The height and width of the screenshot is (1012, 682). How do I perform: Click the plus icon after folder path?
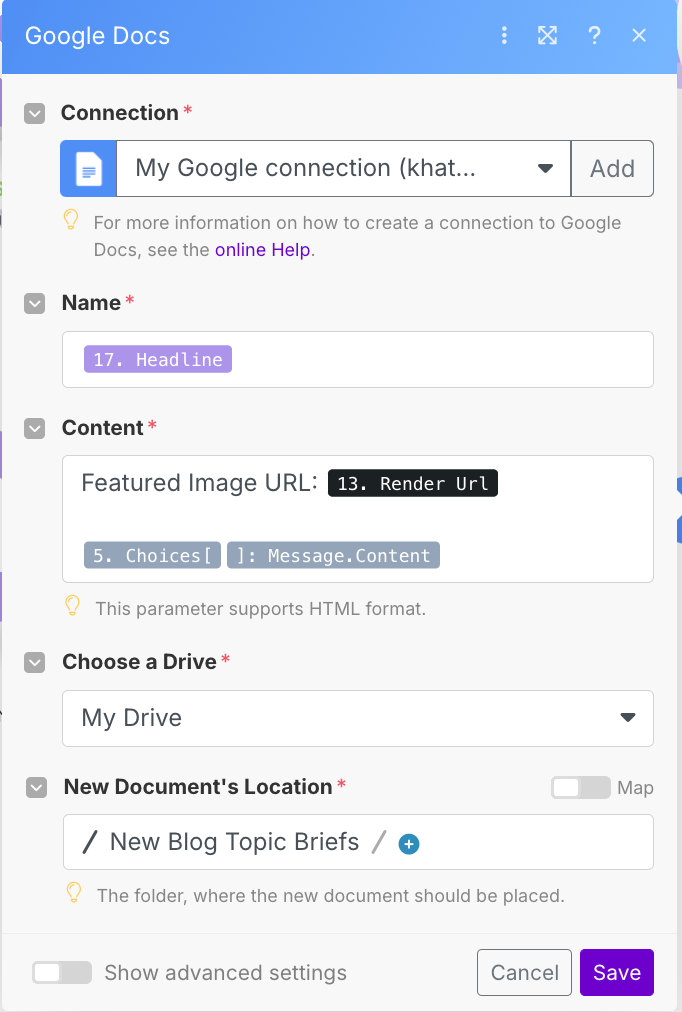click(408, 844)
